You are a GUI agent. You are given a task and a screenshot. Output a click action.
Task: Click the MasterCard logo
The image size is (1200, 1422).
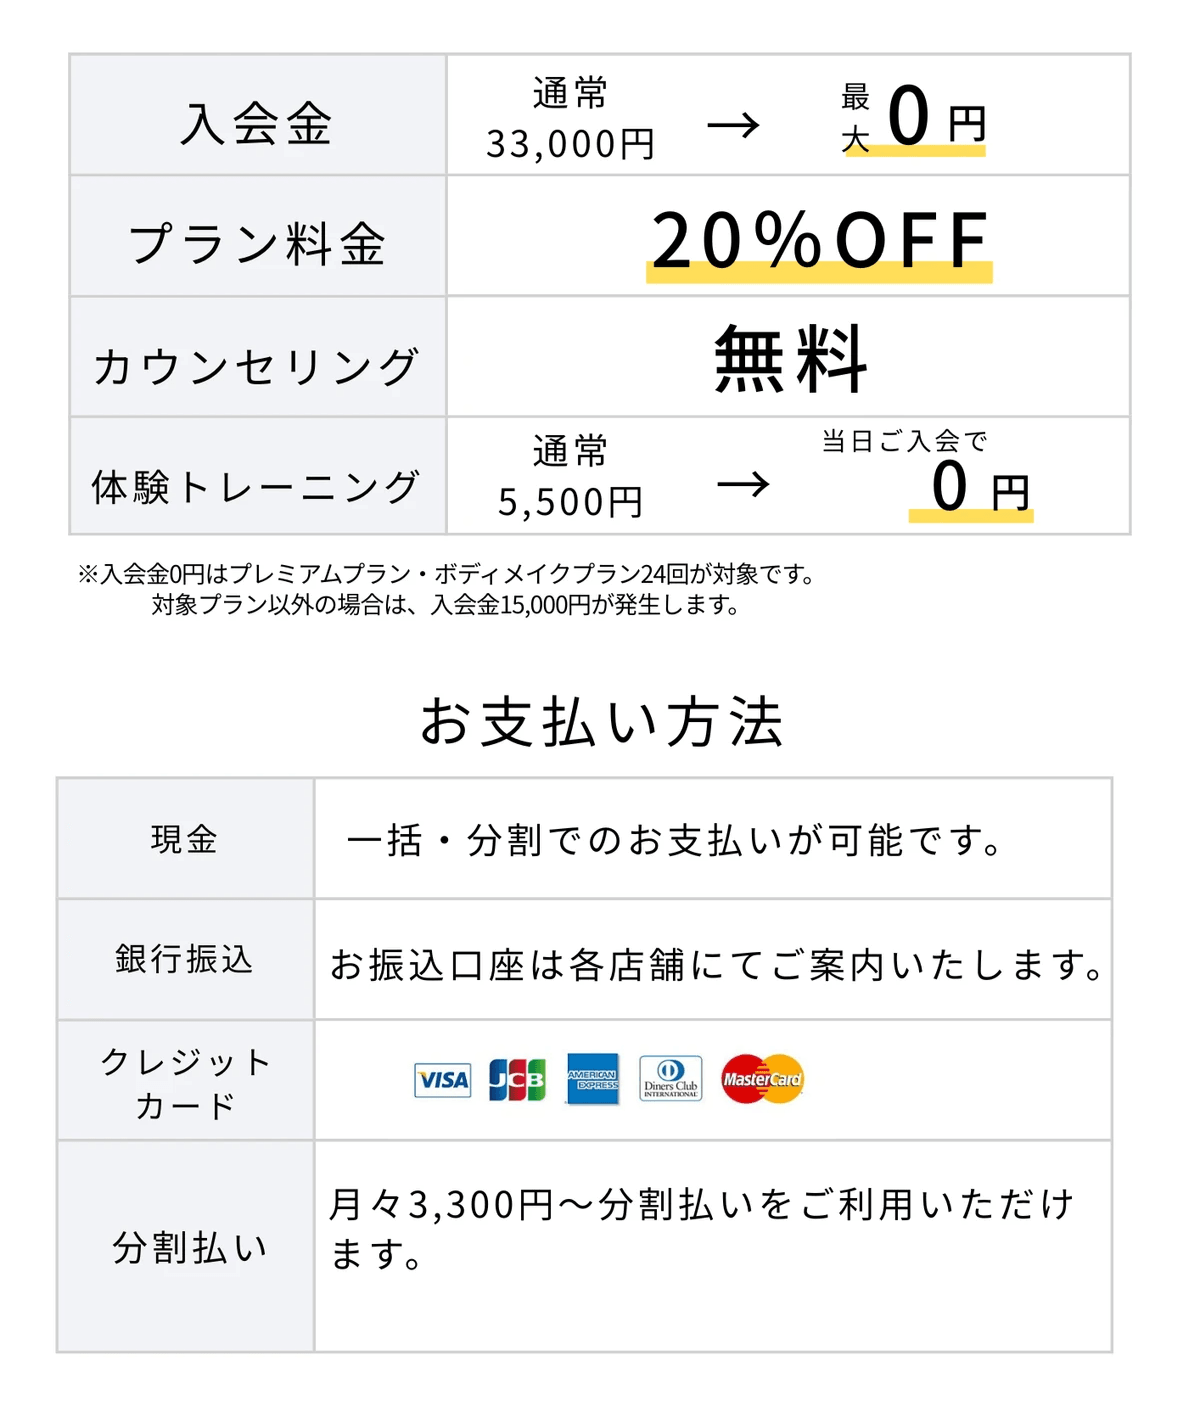(x=762, y=1079)
